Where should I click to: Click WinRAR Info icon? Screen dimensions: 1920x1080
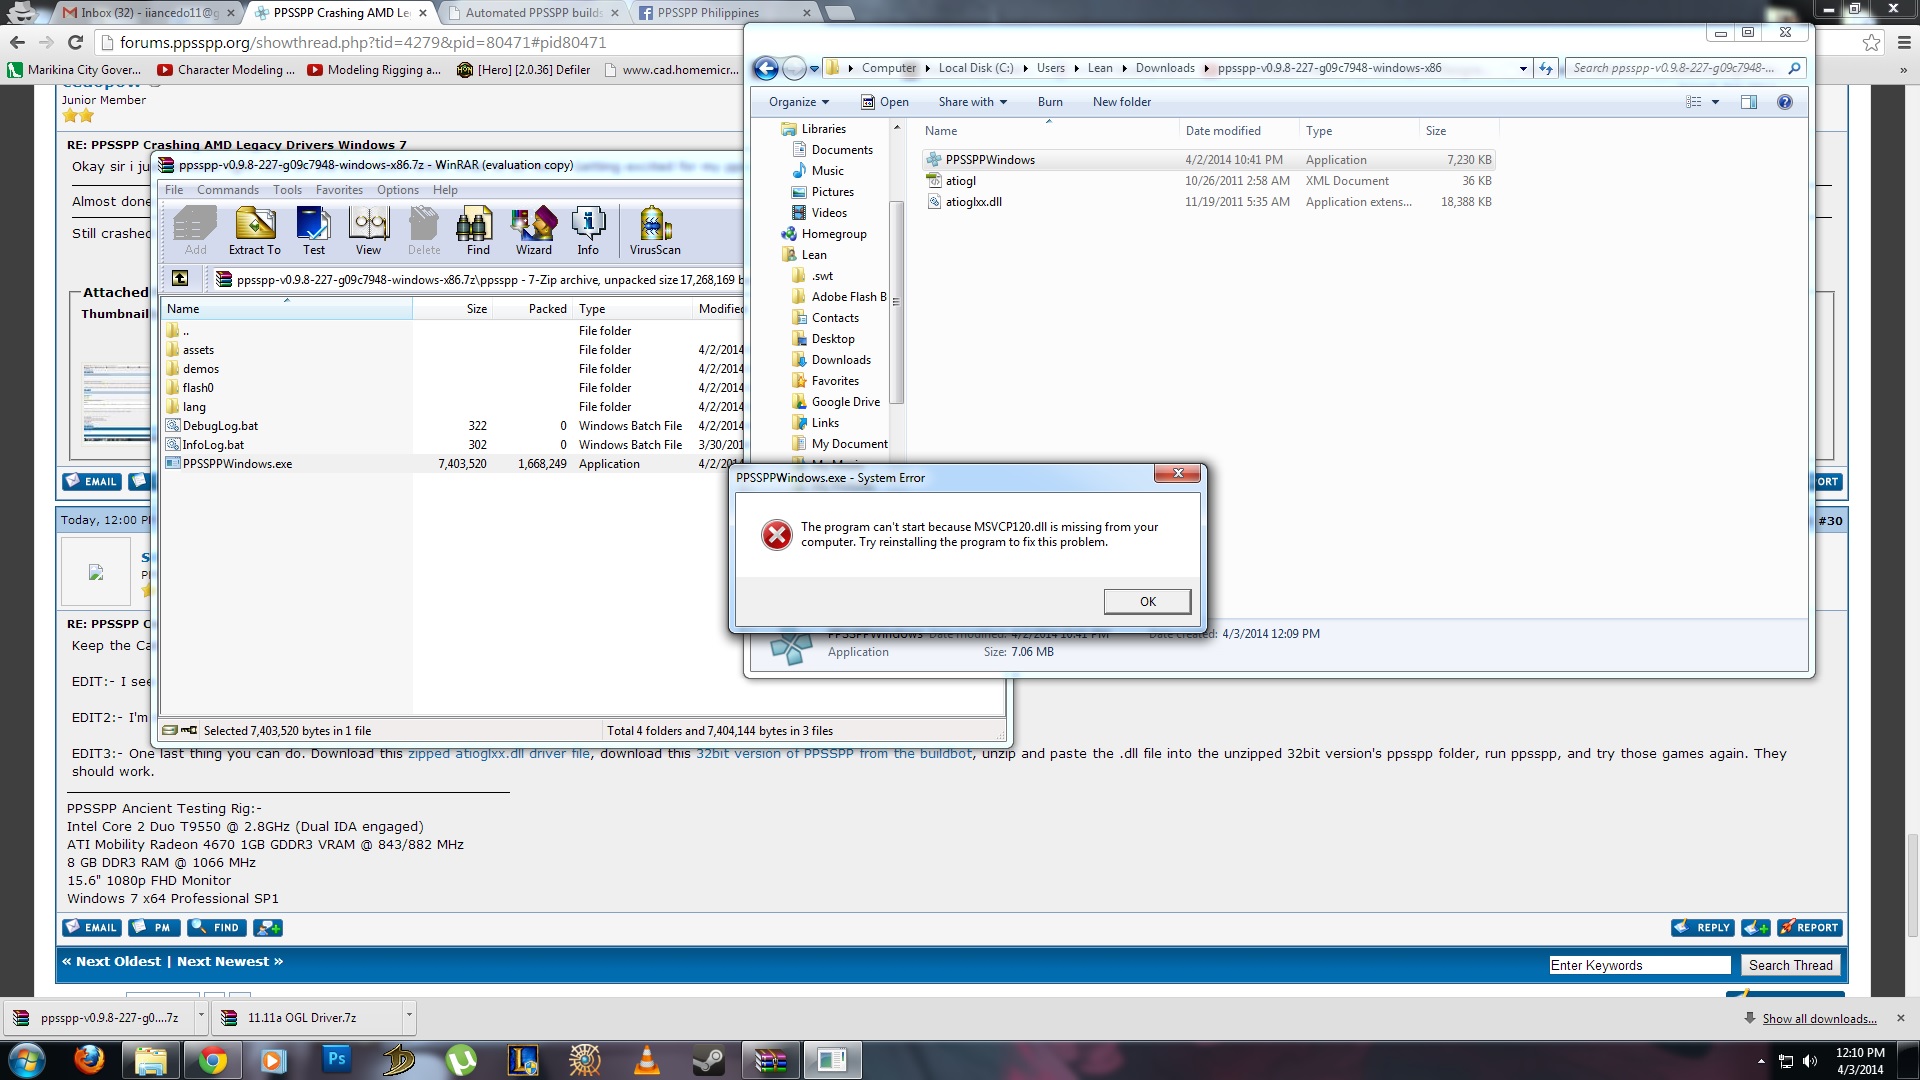588,230
